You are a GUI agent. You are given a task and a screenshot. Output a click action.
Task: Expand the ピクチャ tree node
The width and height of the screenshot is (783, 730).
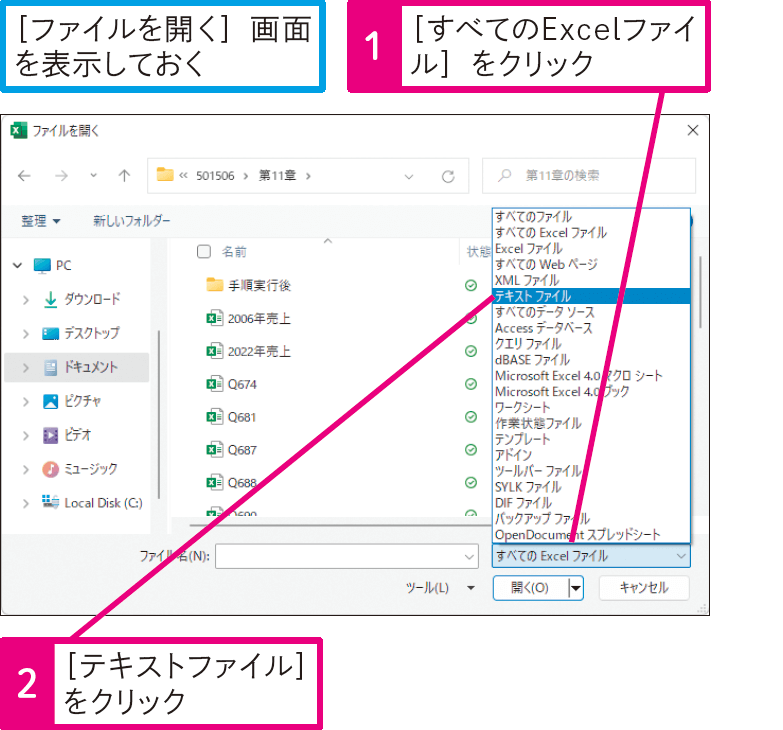(x=26, y=401)
